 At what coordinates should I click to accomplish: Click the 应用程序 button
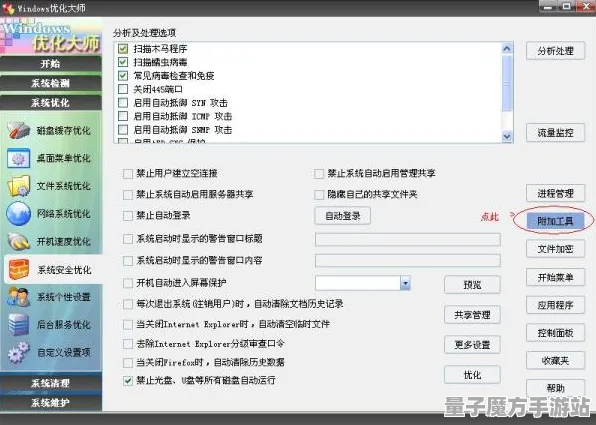(555, 305)
